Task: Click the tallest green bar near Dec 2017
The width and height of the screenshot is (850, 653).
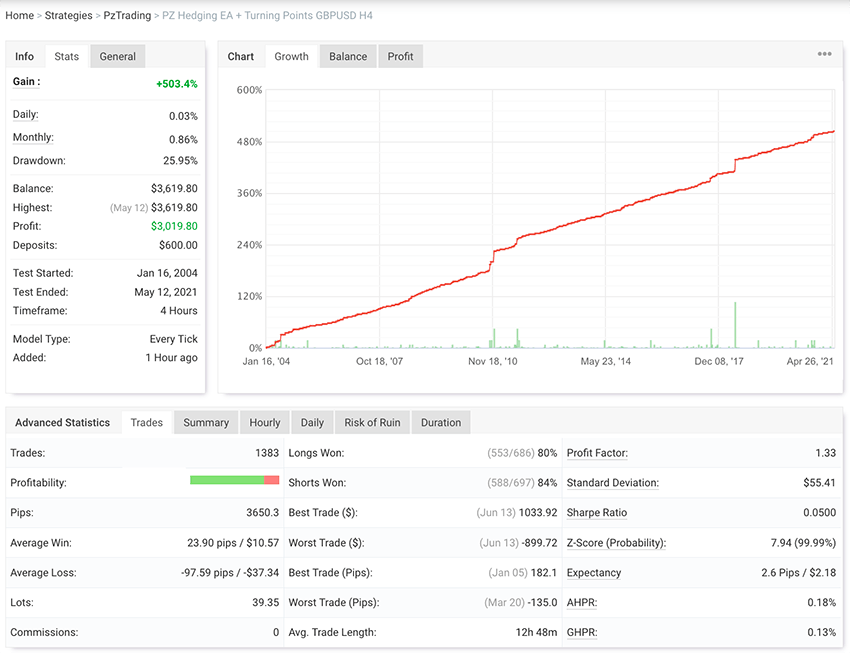Action: [735, 325]
